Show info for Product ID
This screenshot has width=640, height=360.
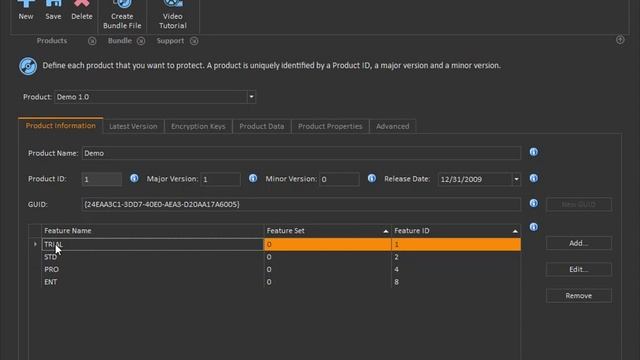click(x=134, y=178)
